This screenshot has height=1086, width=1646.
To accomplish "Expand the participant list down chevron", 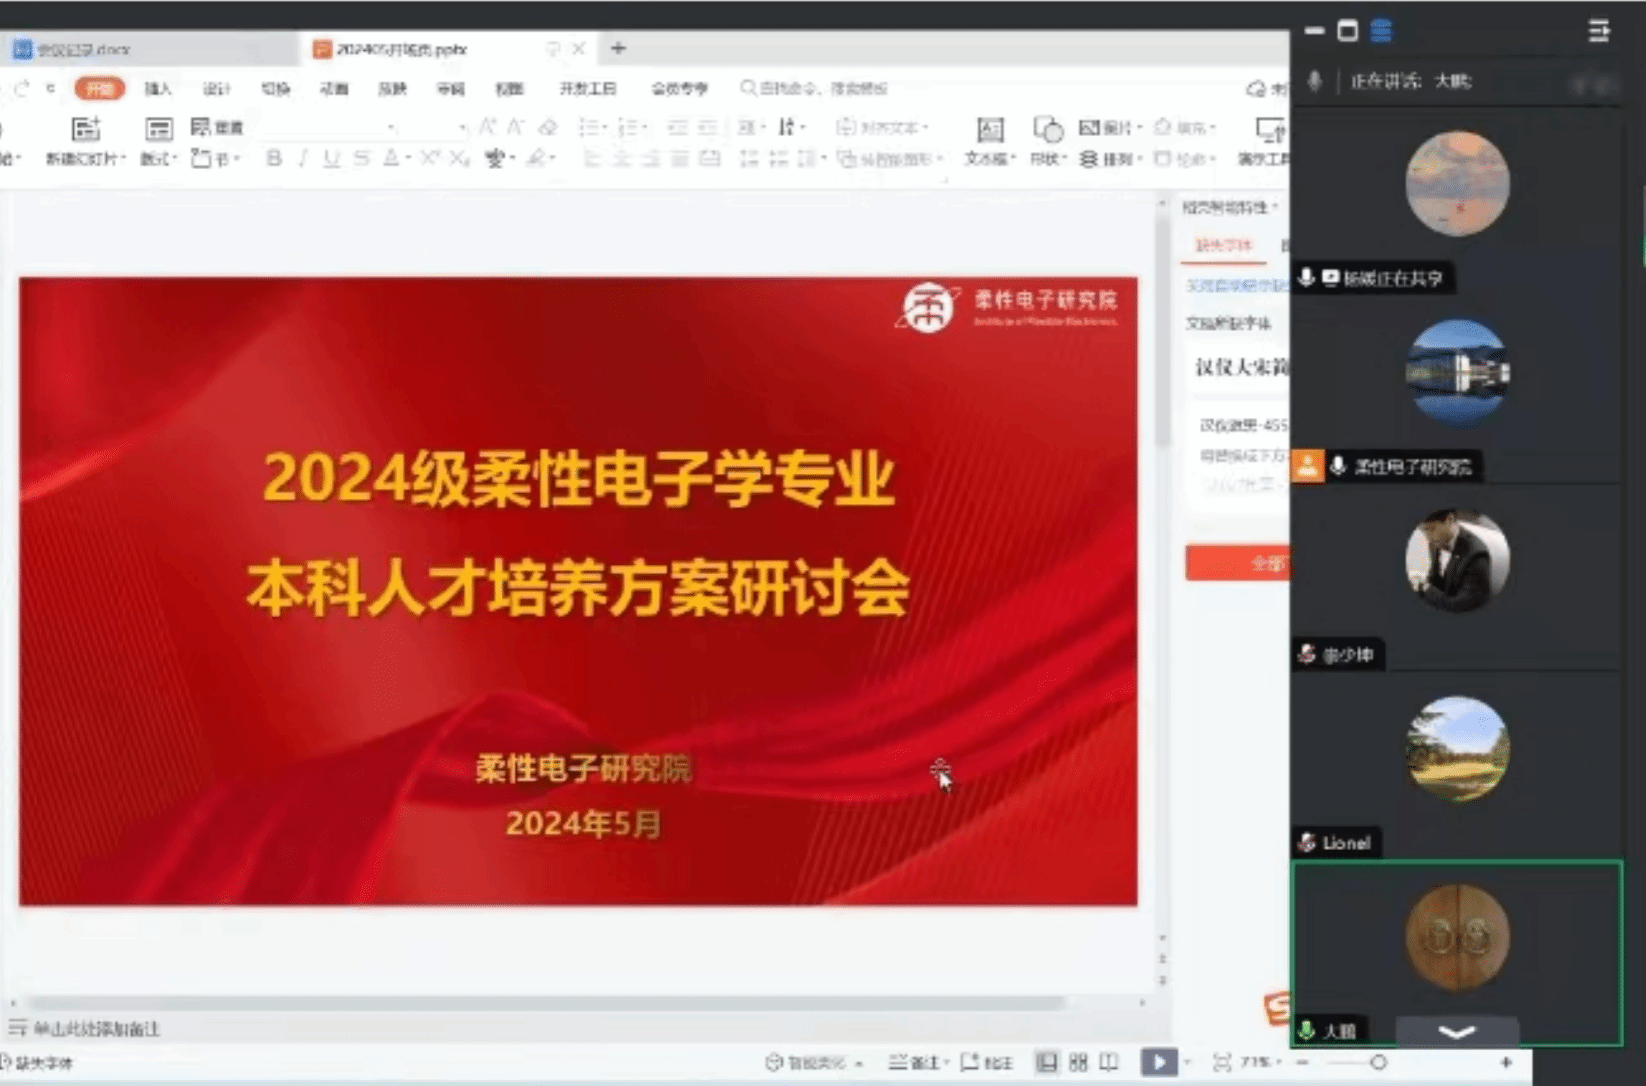I will click(x=1456, y=1032).
